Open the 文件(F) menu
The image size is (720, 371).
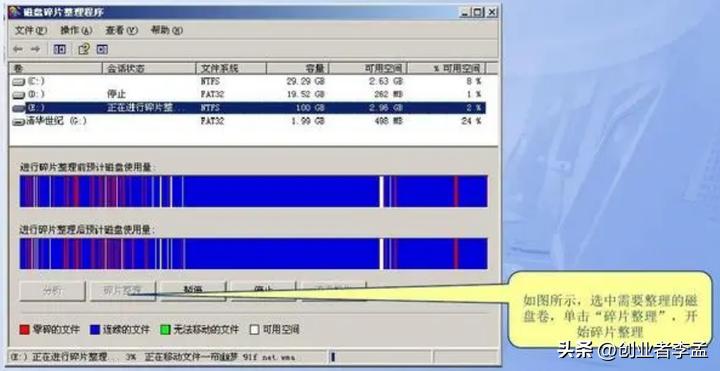31,30
